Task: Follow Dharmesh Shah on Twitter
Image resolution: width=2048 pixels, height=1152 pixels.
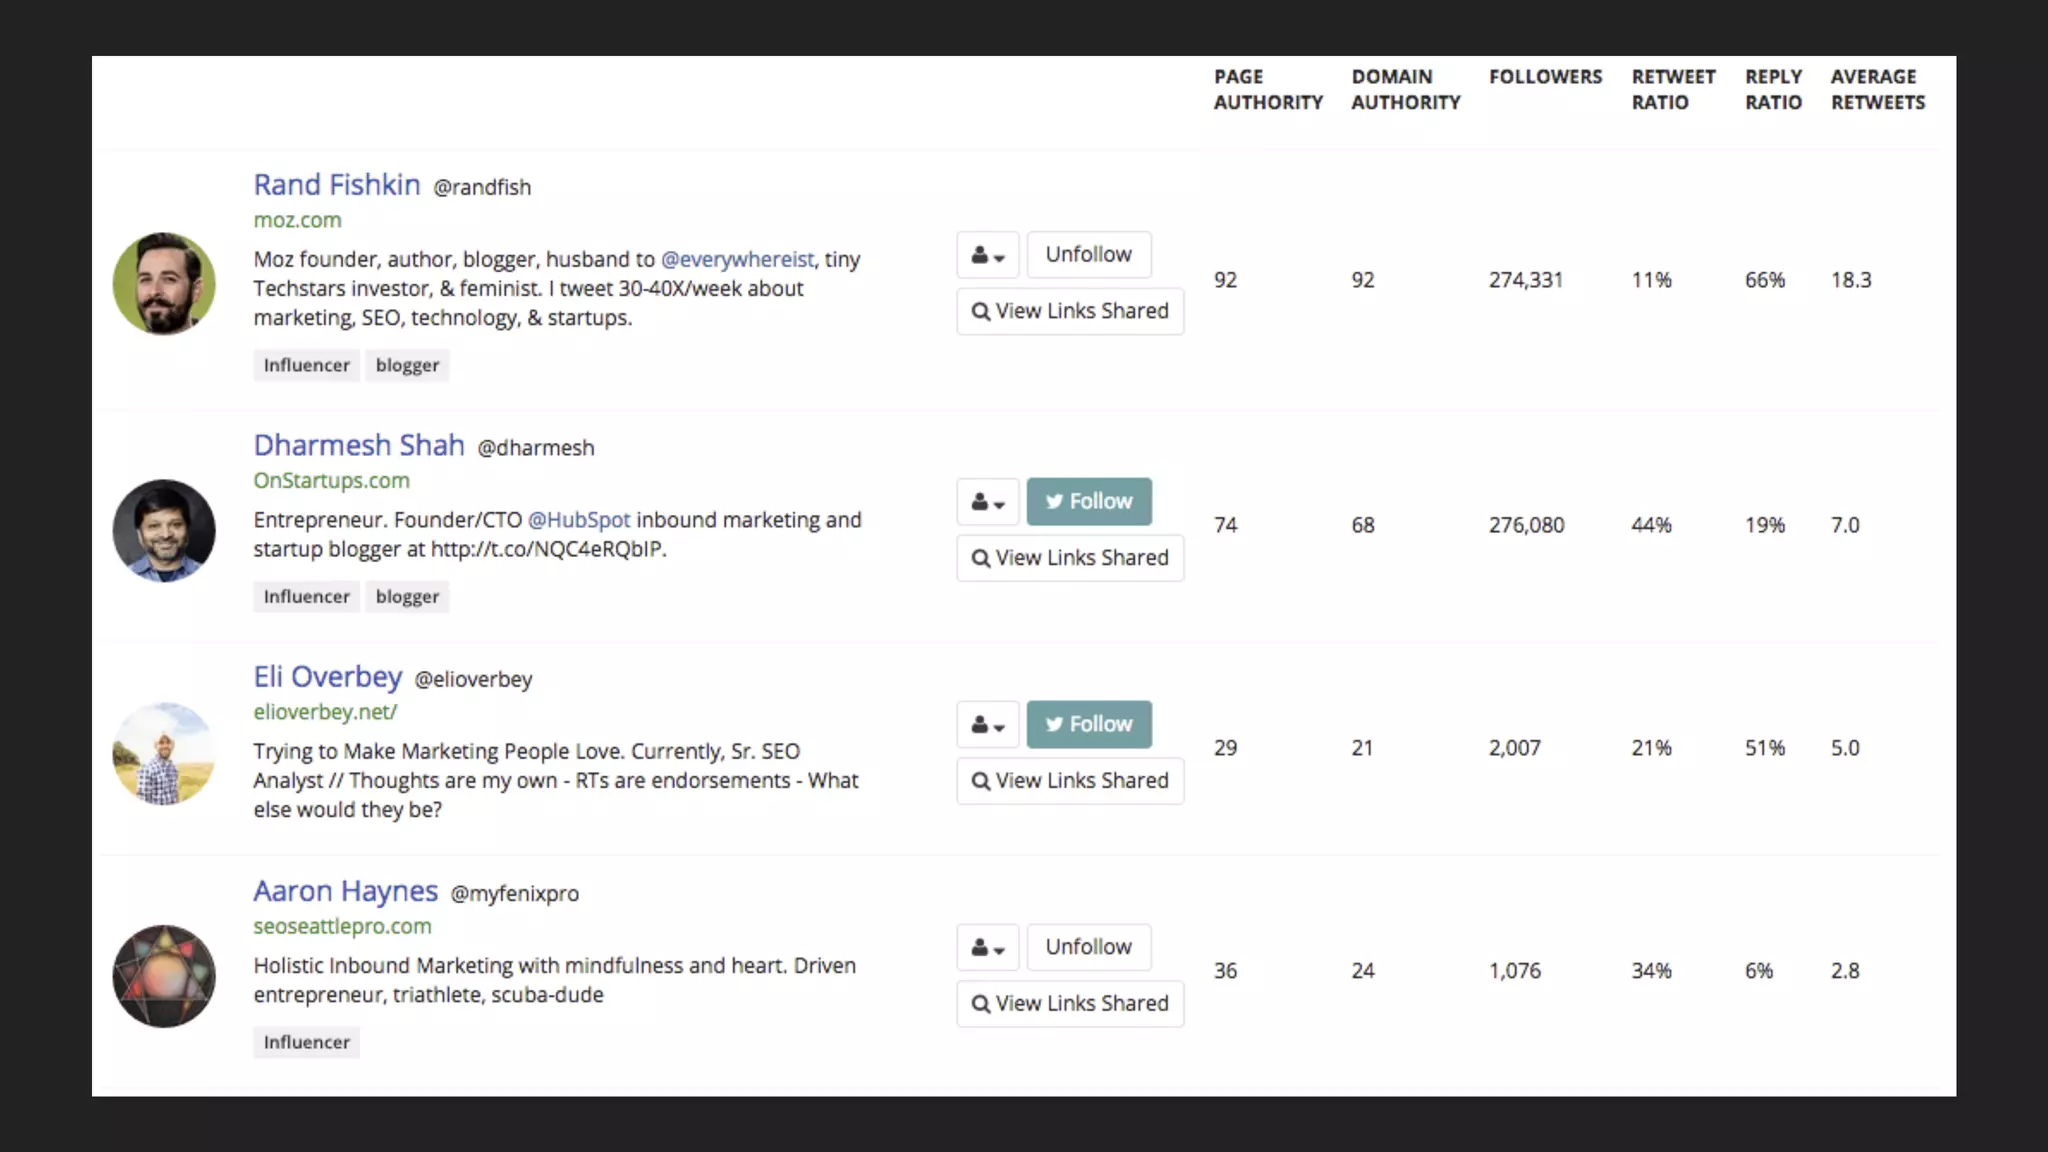Action: tap(1088, 501)
